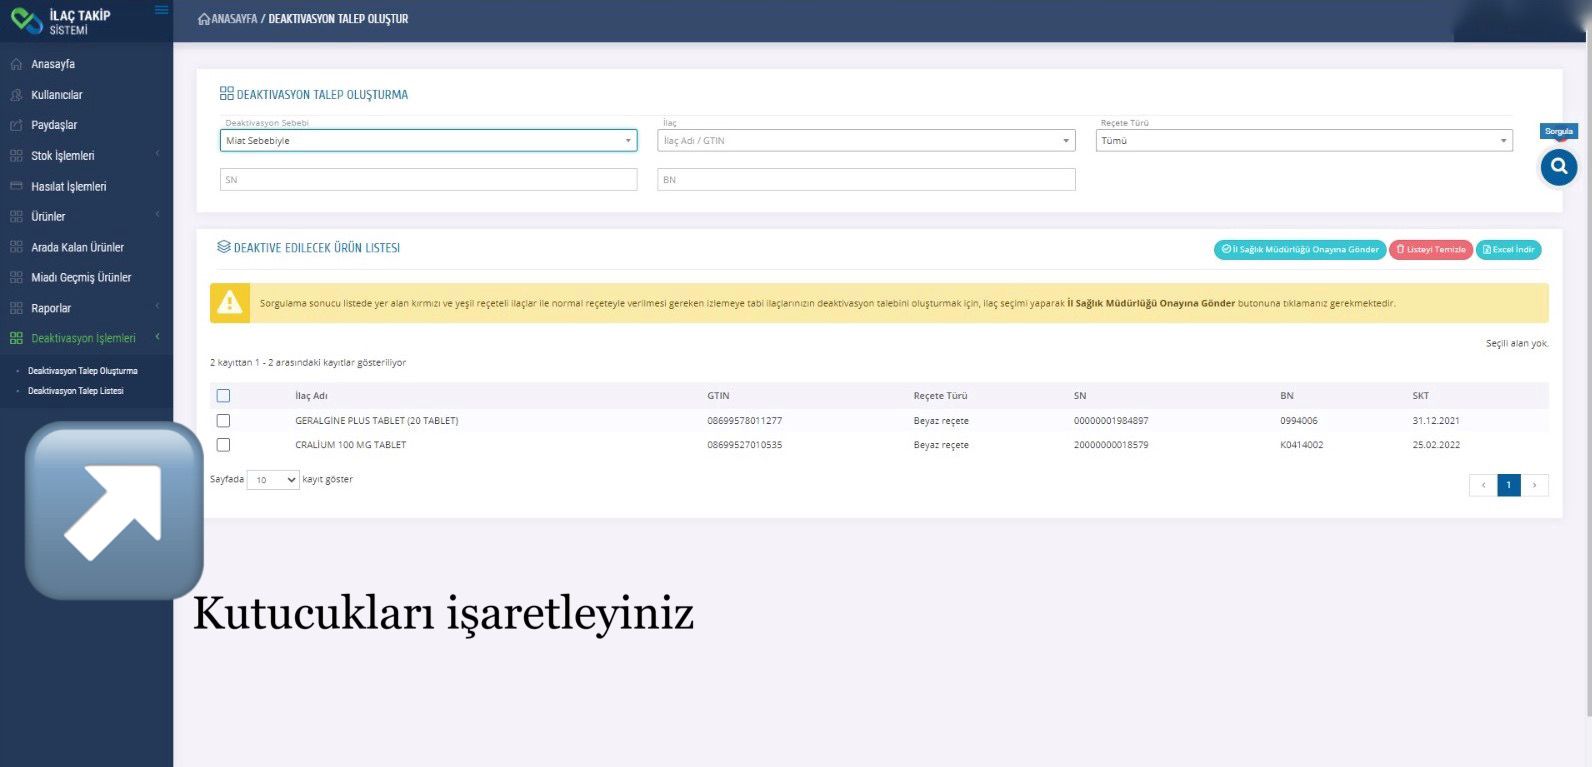Open the Reçete Türü dropdown
The width and height of the screenshot is (1592, 767).
(1303, 141)
